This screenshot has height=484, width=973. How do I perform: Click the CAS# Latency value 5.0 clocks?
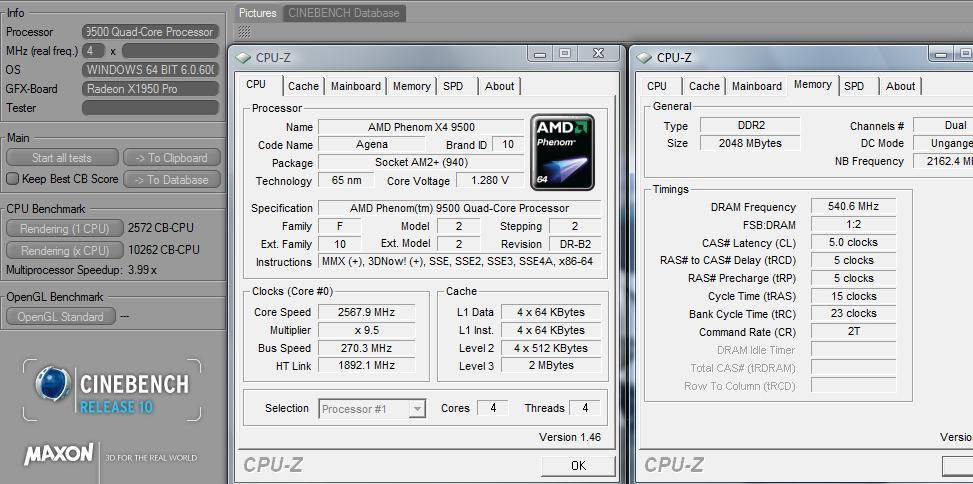[x=853, y=243]
